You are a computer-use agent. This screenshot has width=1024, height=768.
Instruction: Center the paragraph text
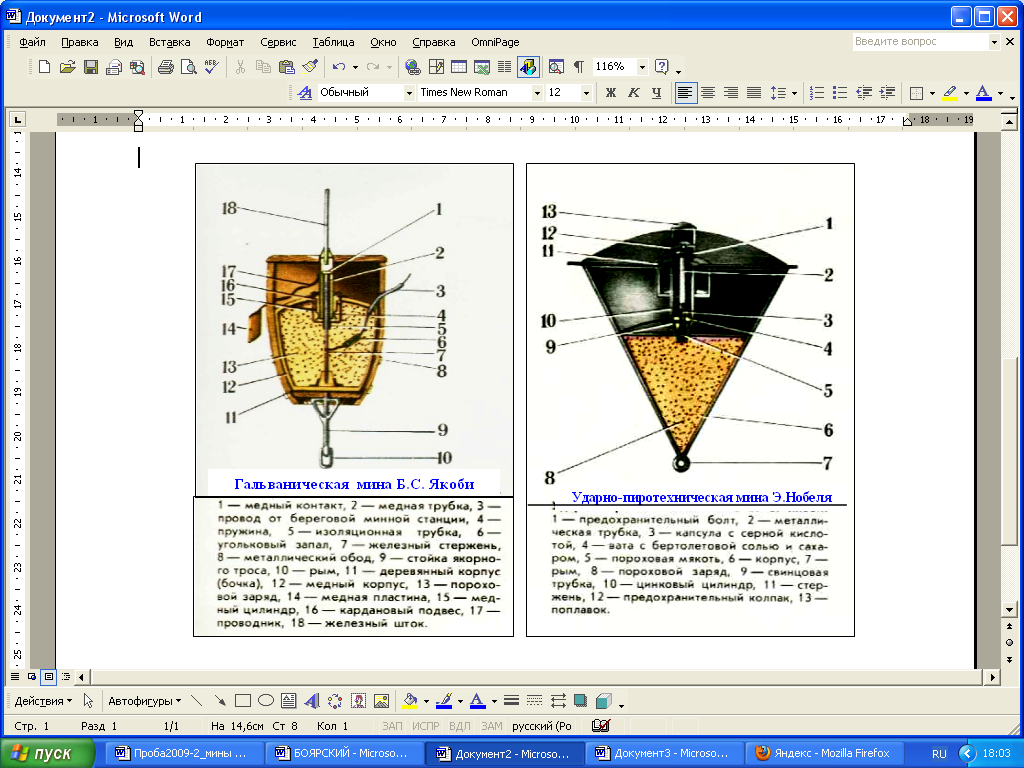pos(708,93)
